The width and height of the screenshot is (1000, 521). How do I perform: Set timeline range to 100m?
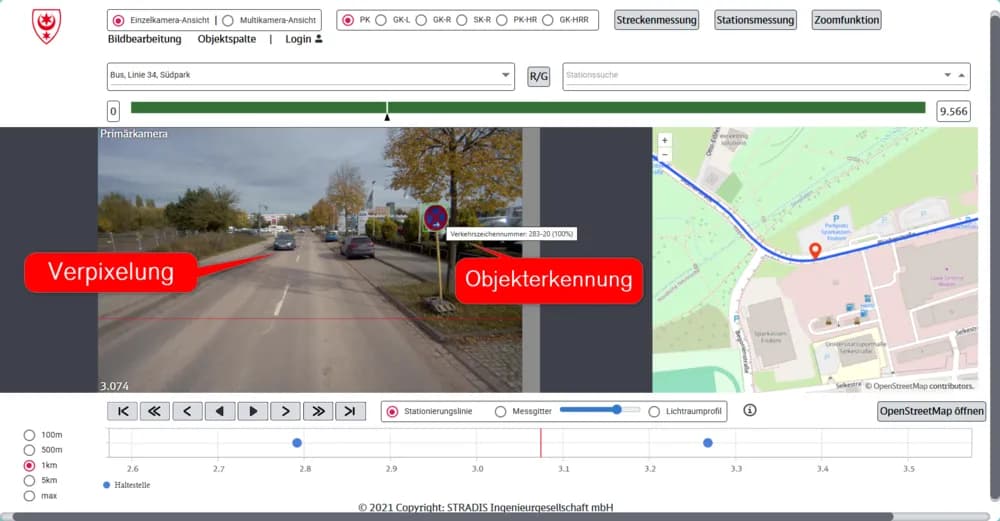29,435
